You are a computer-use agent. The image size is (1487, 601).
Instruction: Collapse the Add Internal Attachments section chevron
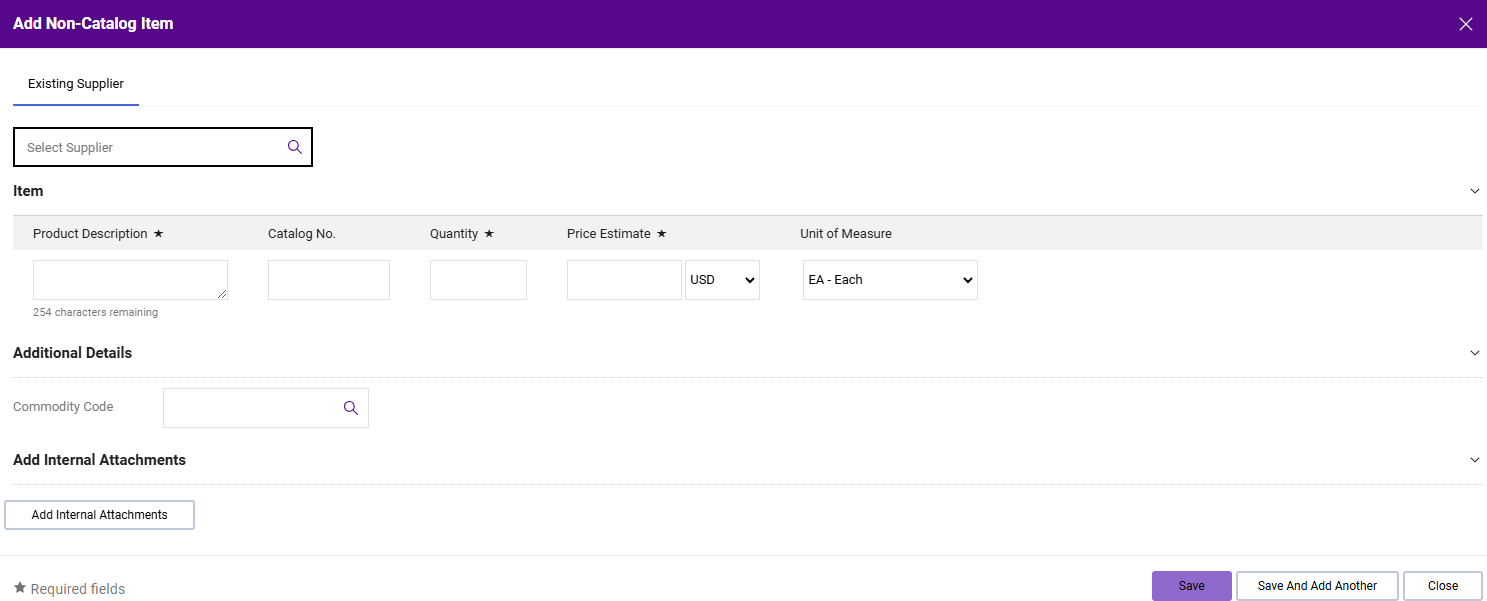tap(1474, 460)
